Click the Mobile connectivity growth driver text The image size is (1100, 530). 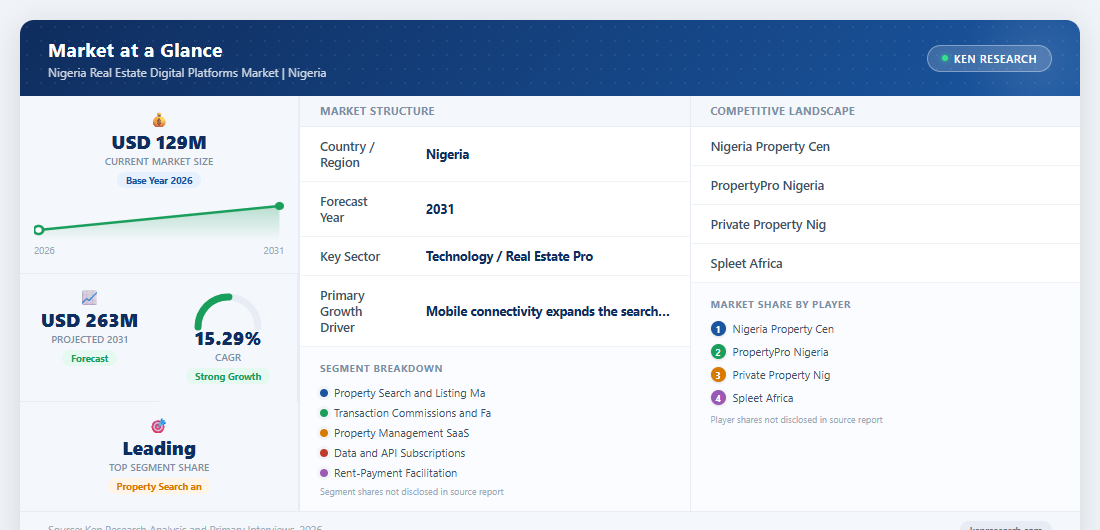pyautogui.click(x=548, y=312)
